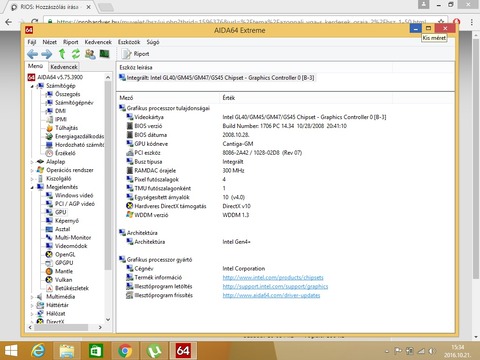Collapse the Megjelenítés tree node
This screenshot has width=480, height=360.
32,187
